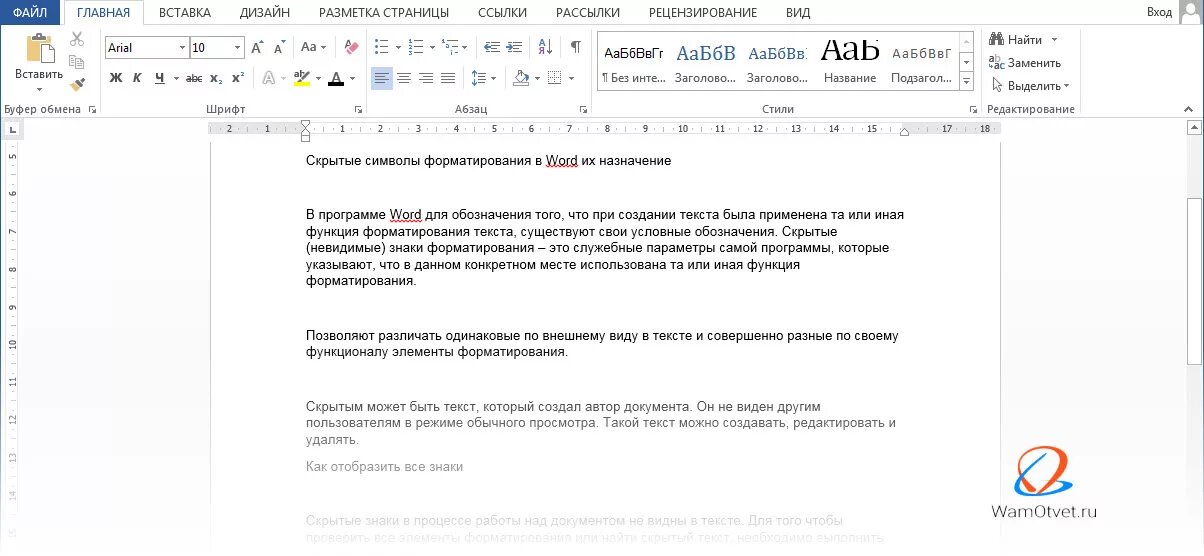This screenshot has width=1204, height=556.
Task: Toggle strikethrough (abc) formatting
Action: tap(194, 78)
